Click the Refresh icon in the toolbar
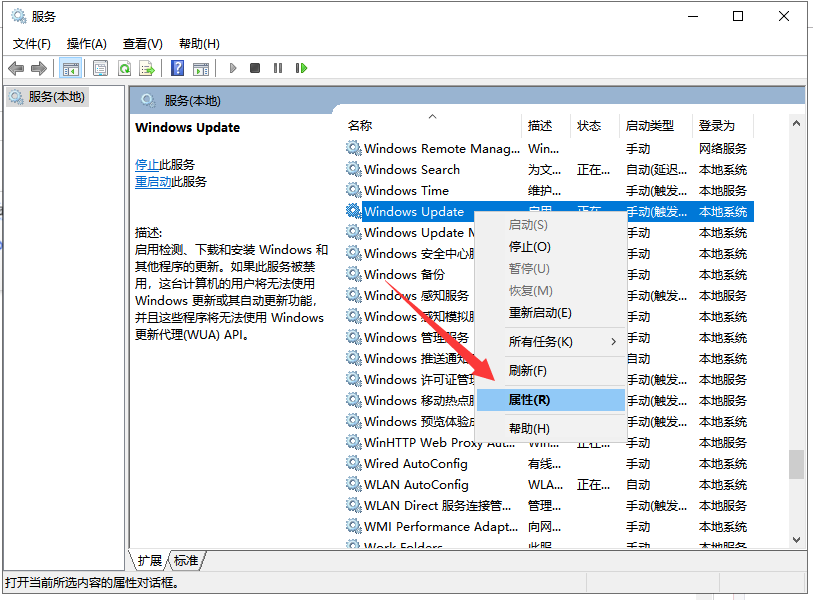Viewport: 813px width, 600px height. tap(124, 67)
